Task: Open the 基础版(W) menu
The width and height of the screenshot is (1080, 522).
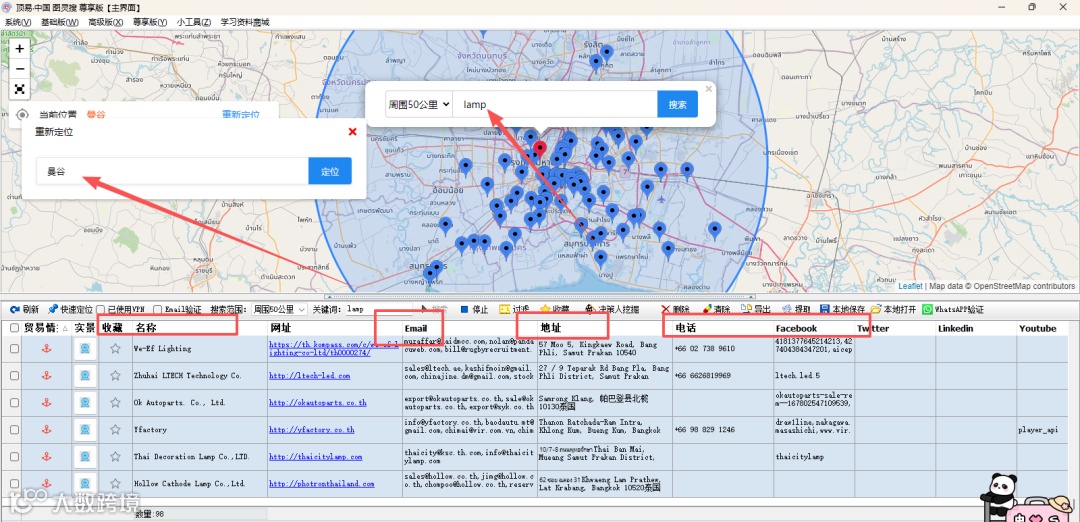Action: (59, 22)
